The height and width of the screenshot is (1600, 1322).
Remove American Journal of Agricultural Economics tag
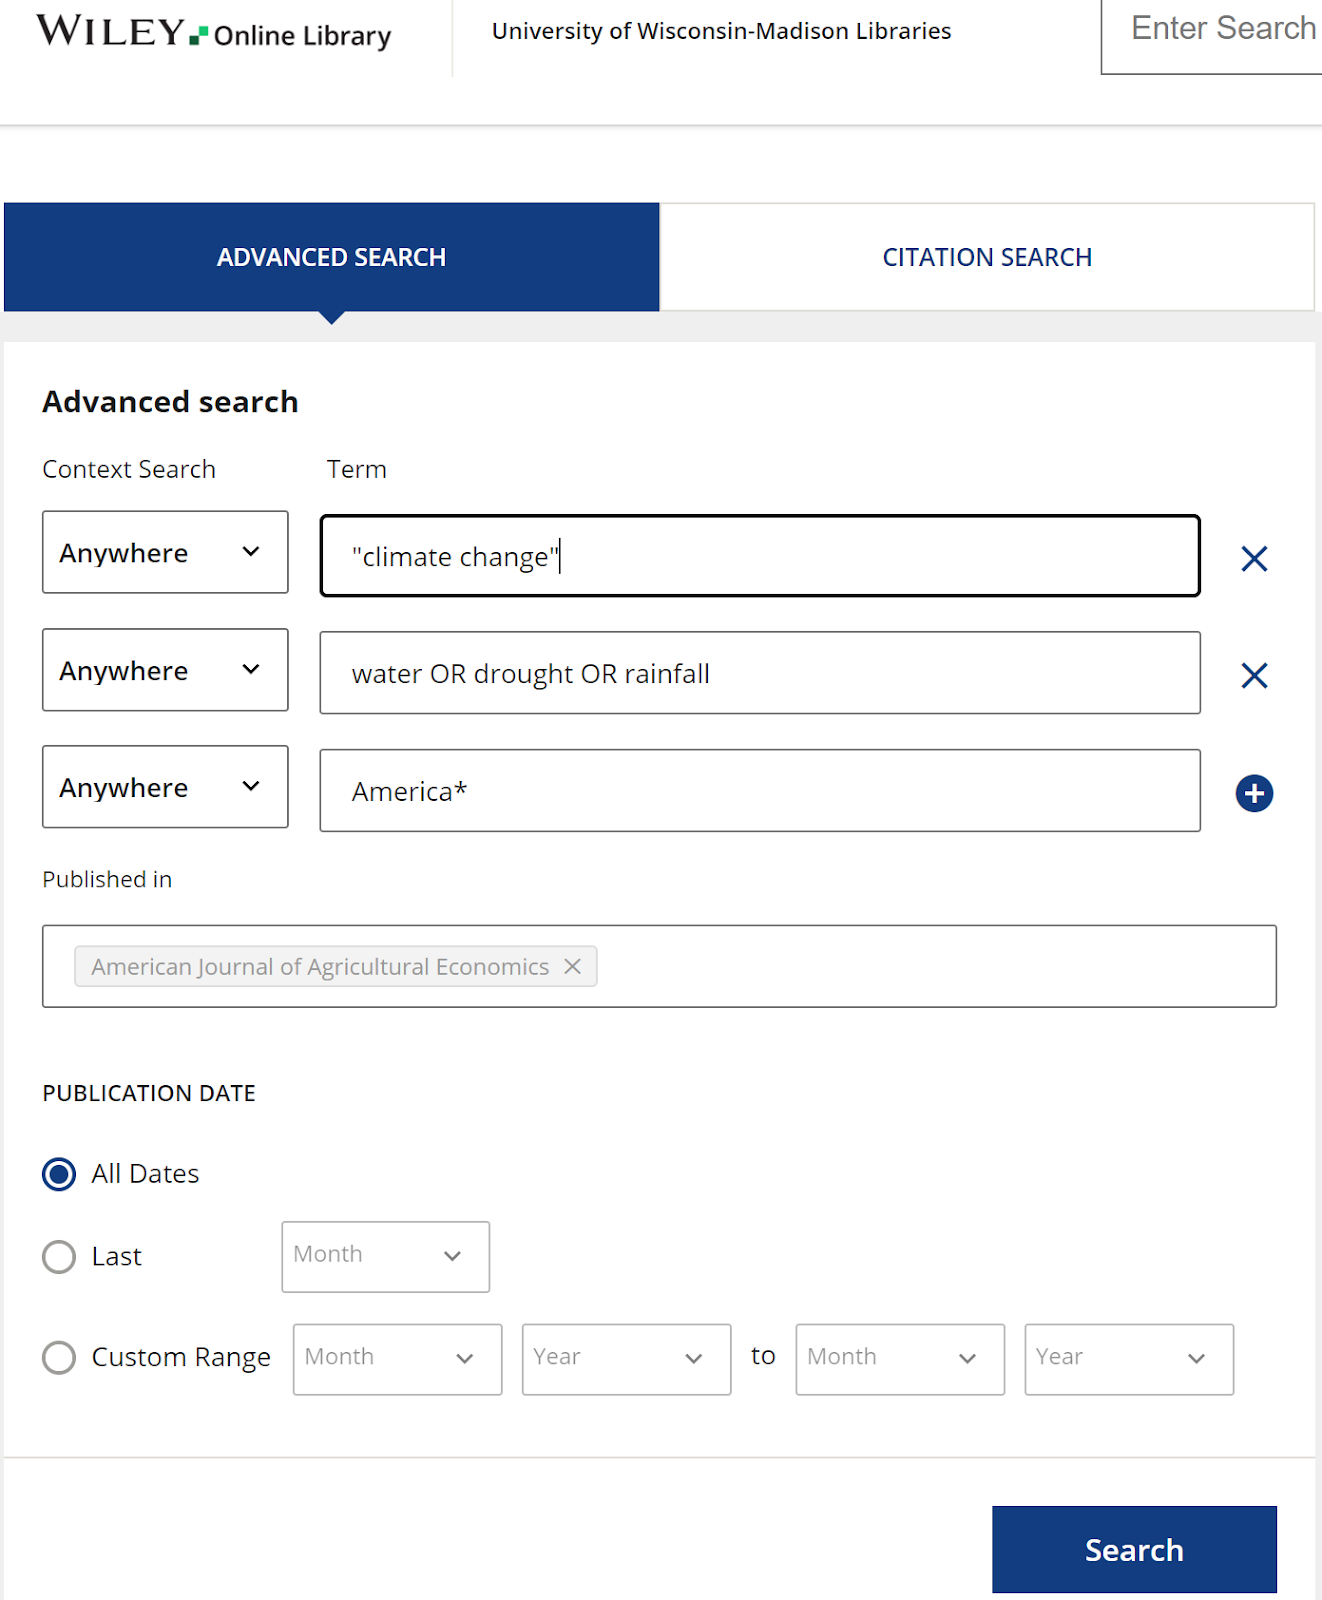(572, 966)
